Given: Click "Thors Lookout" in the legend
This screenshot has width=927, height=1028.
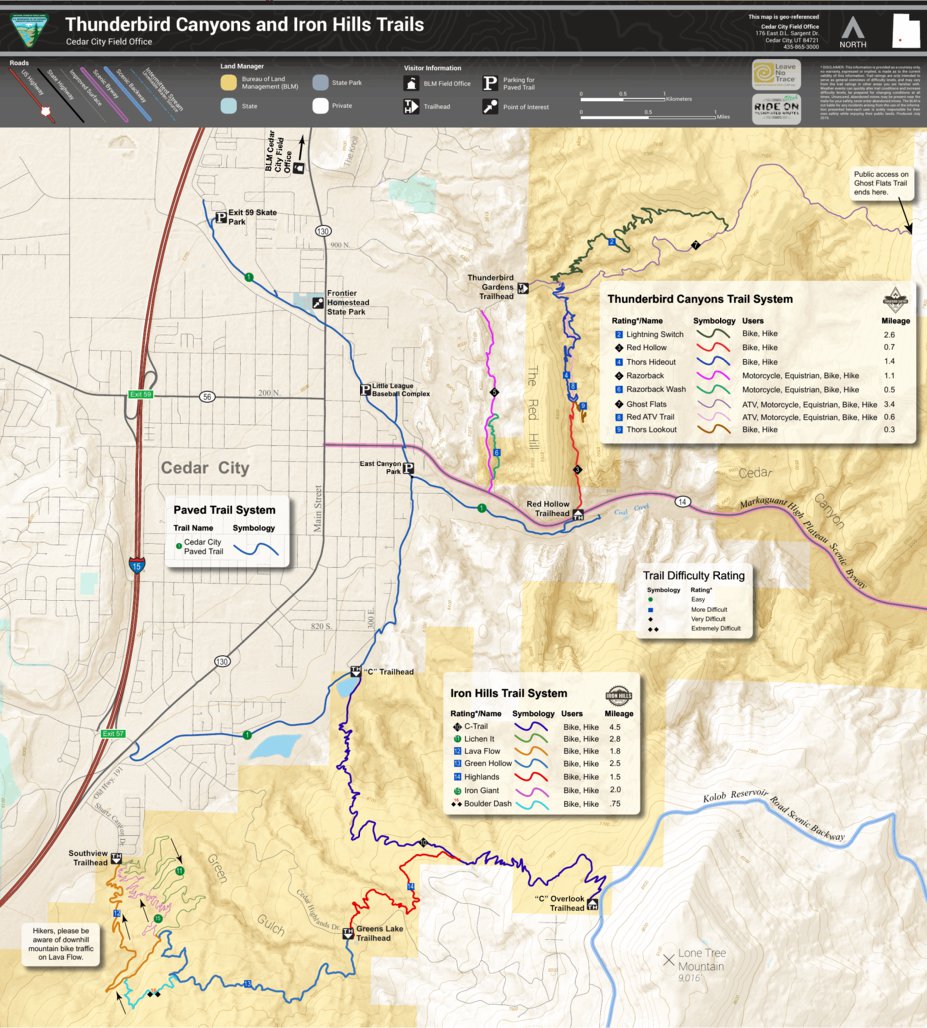Looking at the screenshot, I should [651, 429].
